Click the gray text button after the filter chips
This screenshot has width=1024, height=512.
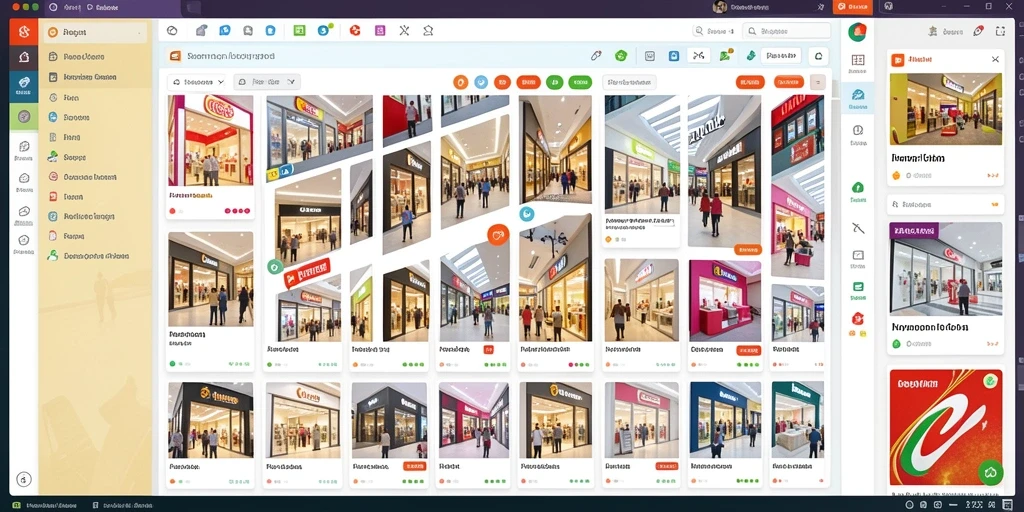(x=629, y=82)
